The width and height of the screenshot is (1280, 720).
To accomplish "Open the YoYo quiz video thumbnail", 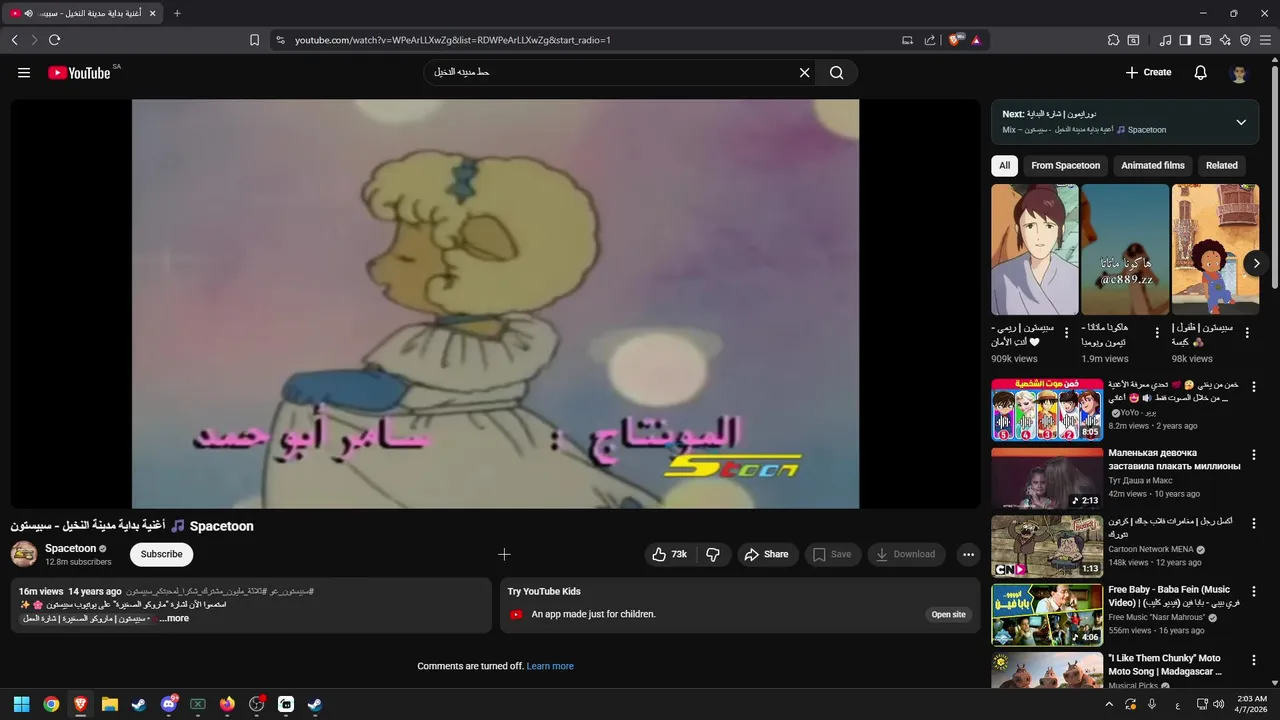I will 1047,409.
